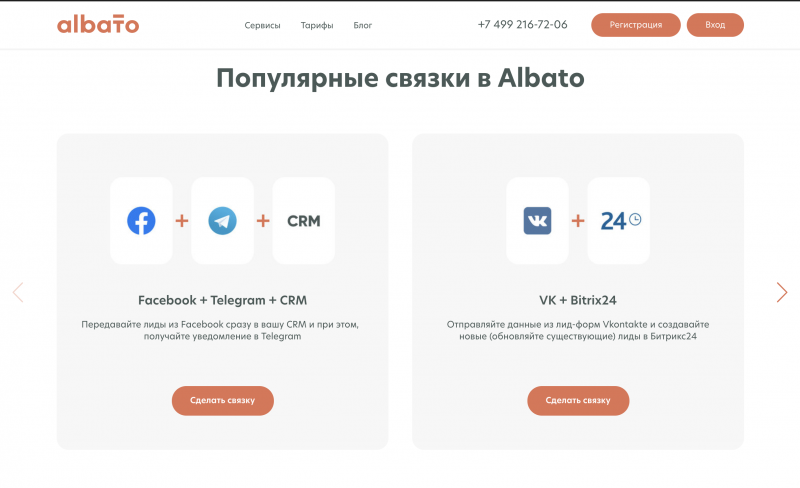The width and height of the screenshot is (800, 488).
Task: Open the Тарифы menu item
Action: 317,25
